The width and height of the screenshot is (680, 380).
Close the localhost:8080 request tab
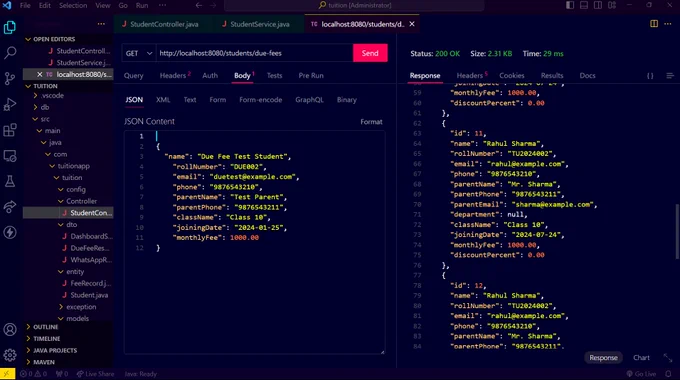[412, 24]
